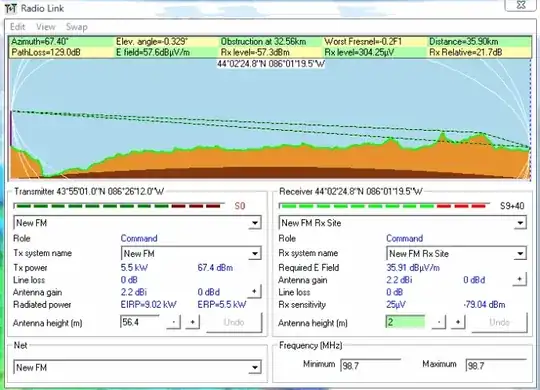Click the Worst Fresnel=-0.2F1 readout
The width and height of the screenshot is (540, 390).
coord(363,42)
